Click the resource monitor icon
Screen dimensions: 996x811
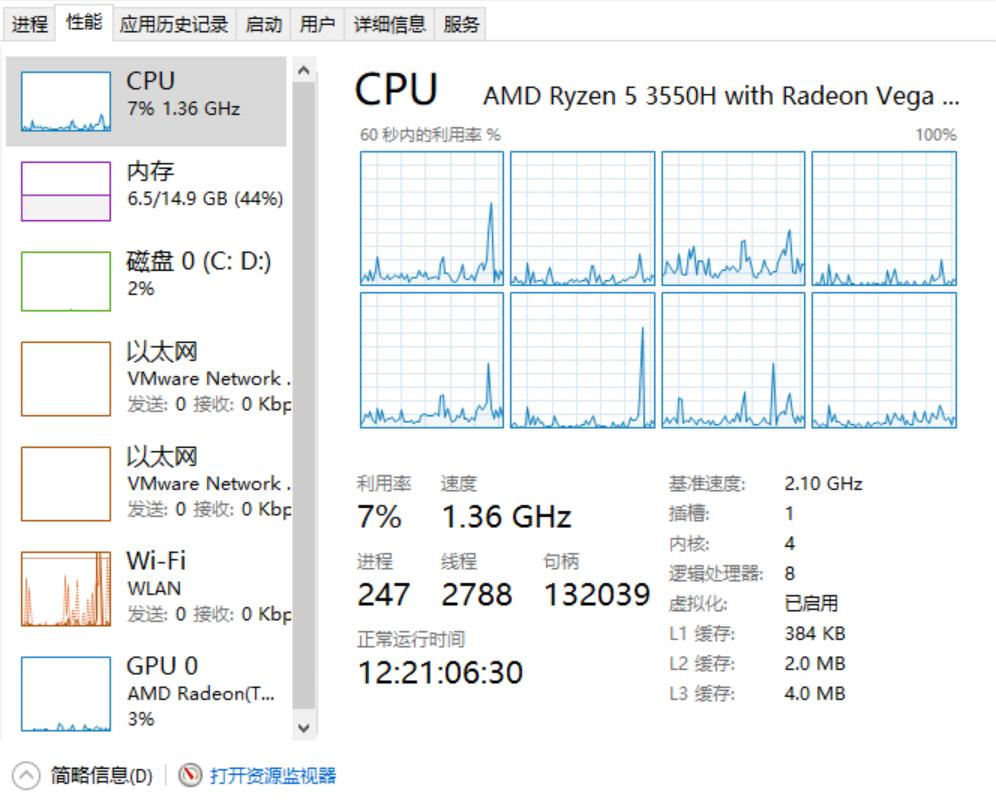(190, 775)
